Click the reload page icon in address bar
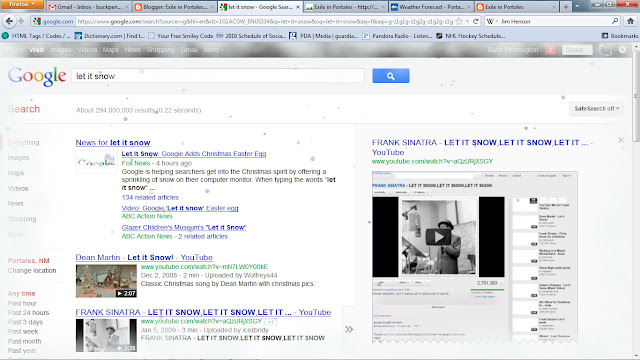Image resolution: width=640 pixels, height=360 pixels. [476, 21]
